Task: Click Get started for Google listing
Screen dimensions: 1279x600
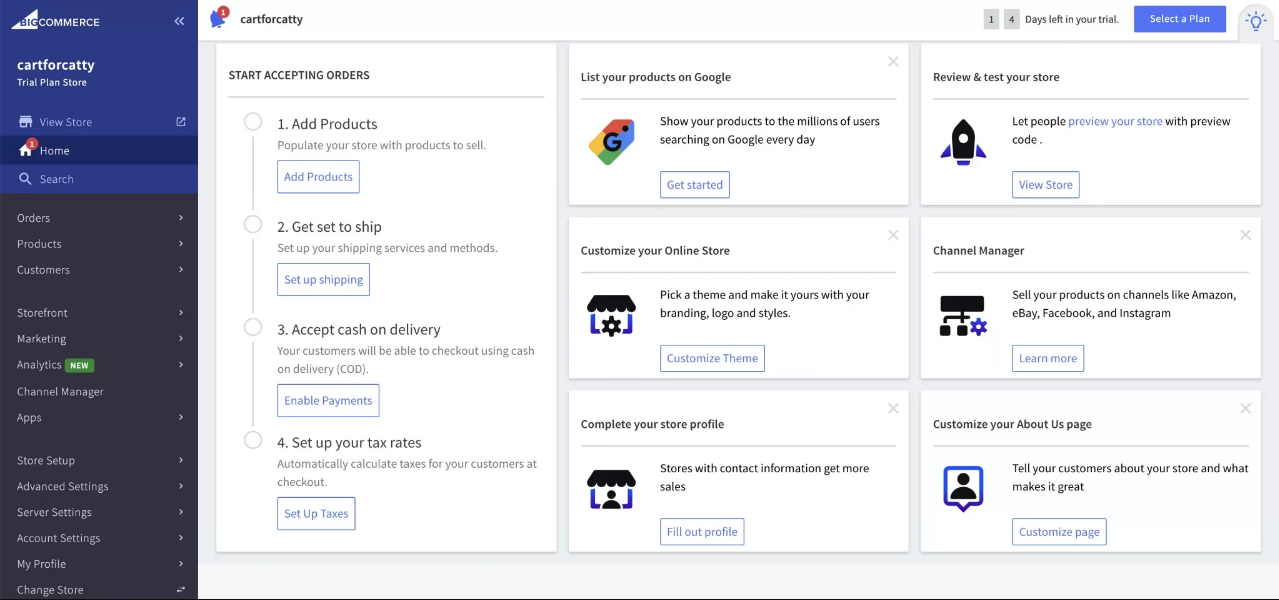Action: point(695,185)
